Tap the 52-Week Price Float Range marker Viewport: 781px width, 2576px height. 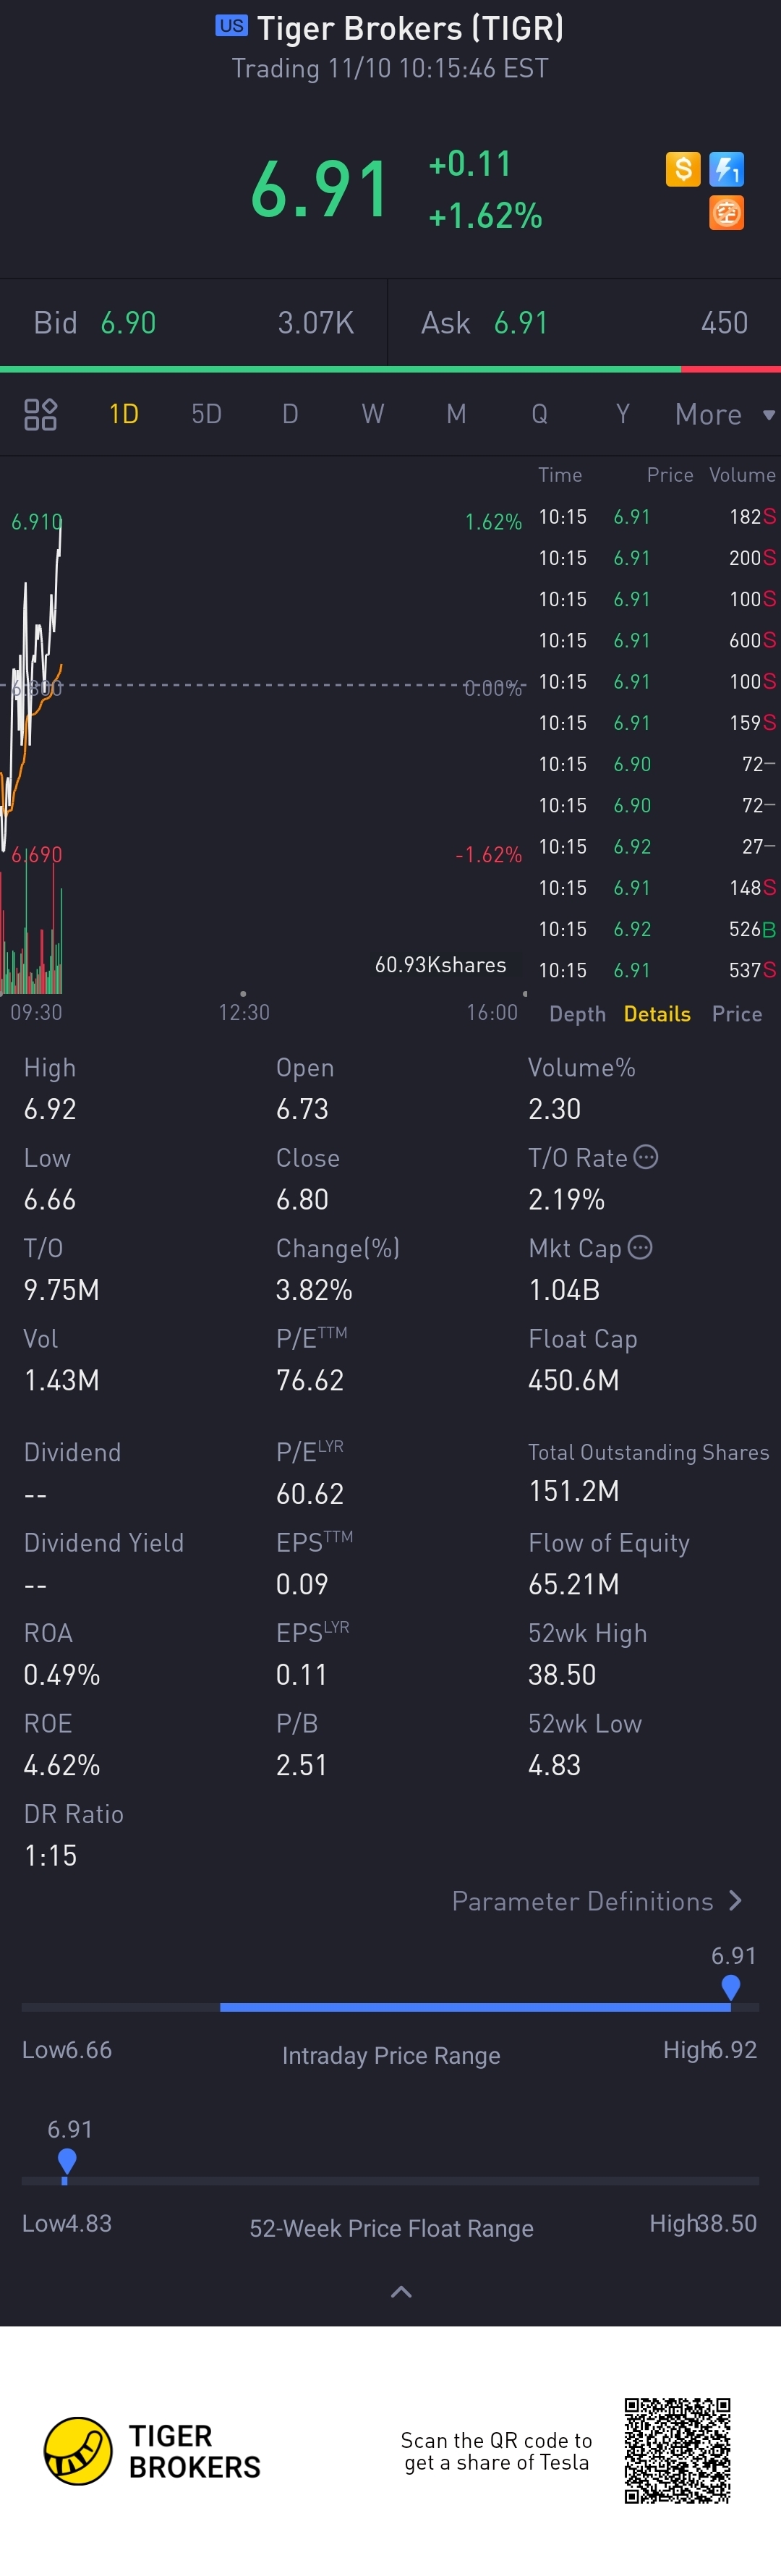coord(67,2163)
